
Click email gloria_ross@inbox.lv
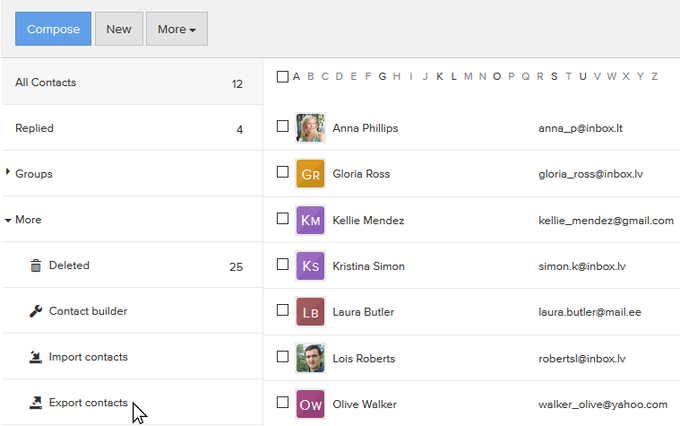[591, 174]
